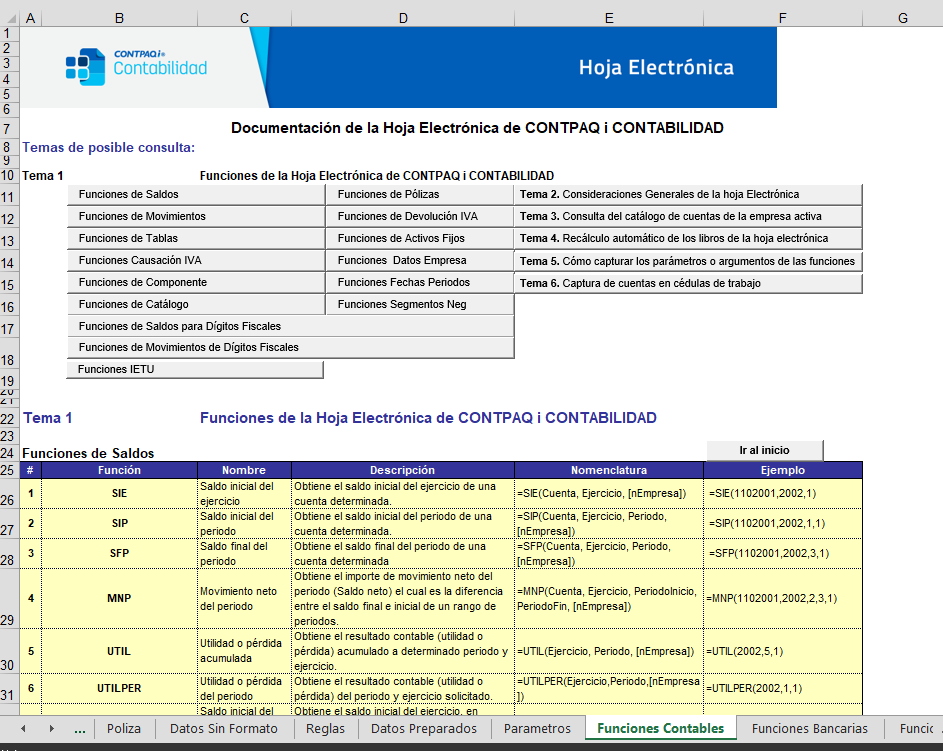Click the Ejemplo column heading cell

click(x=783, y=470)
